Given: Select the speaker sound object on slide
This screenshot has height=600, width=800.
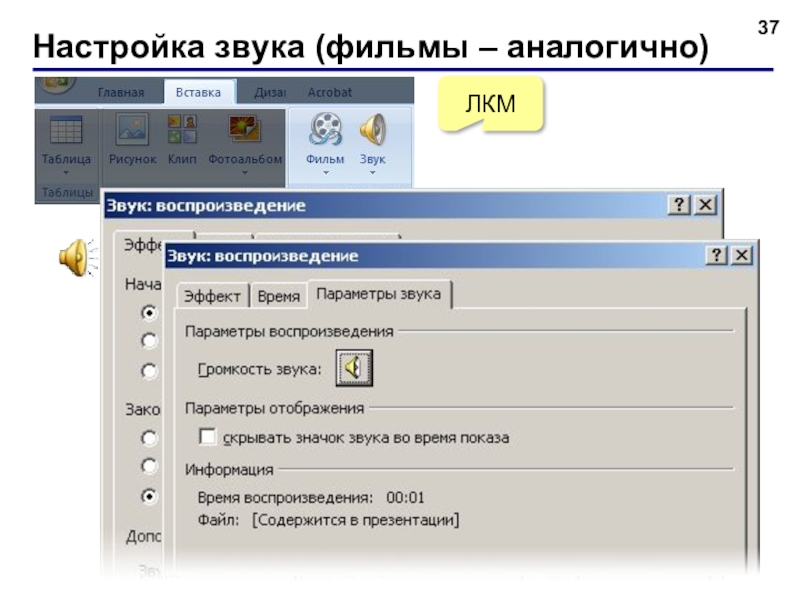Looking at the screenshot, I should coord(78,258).
